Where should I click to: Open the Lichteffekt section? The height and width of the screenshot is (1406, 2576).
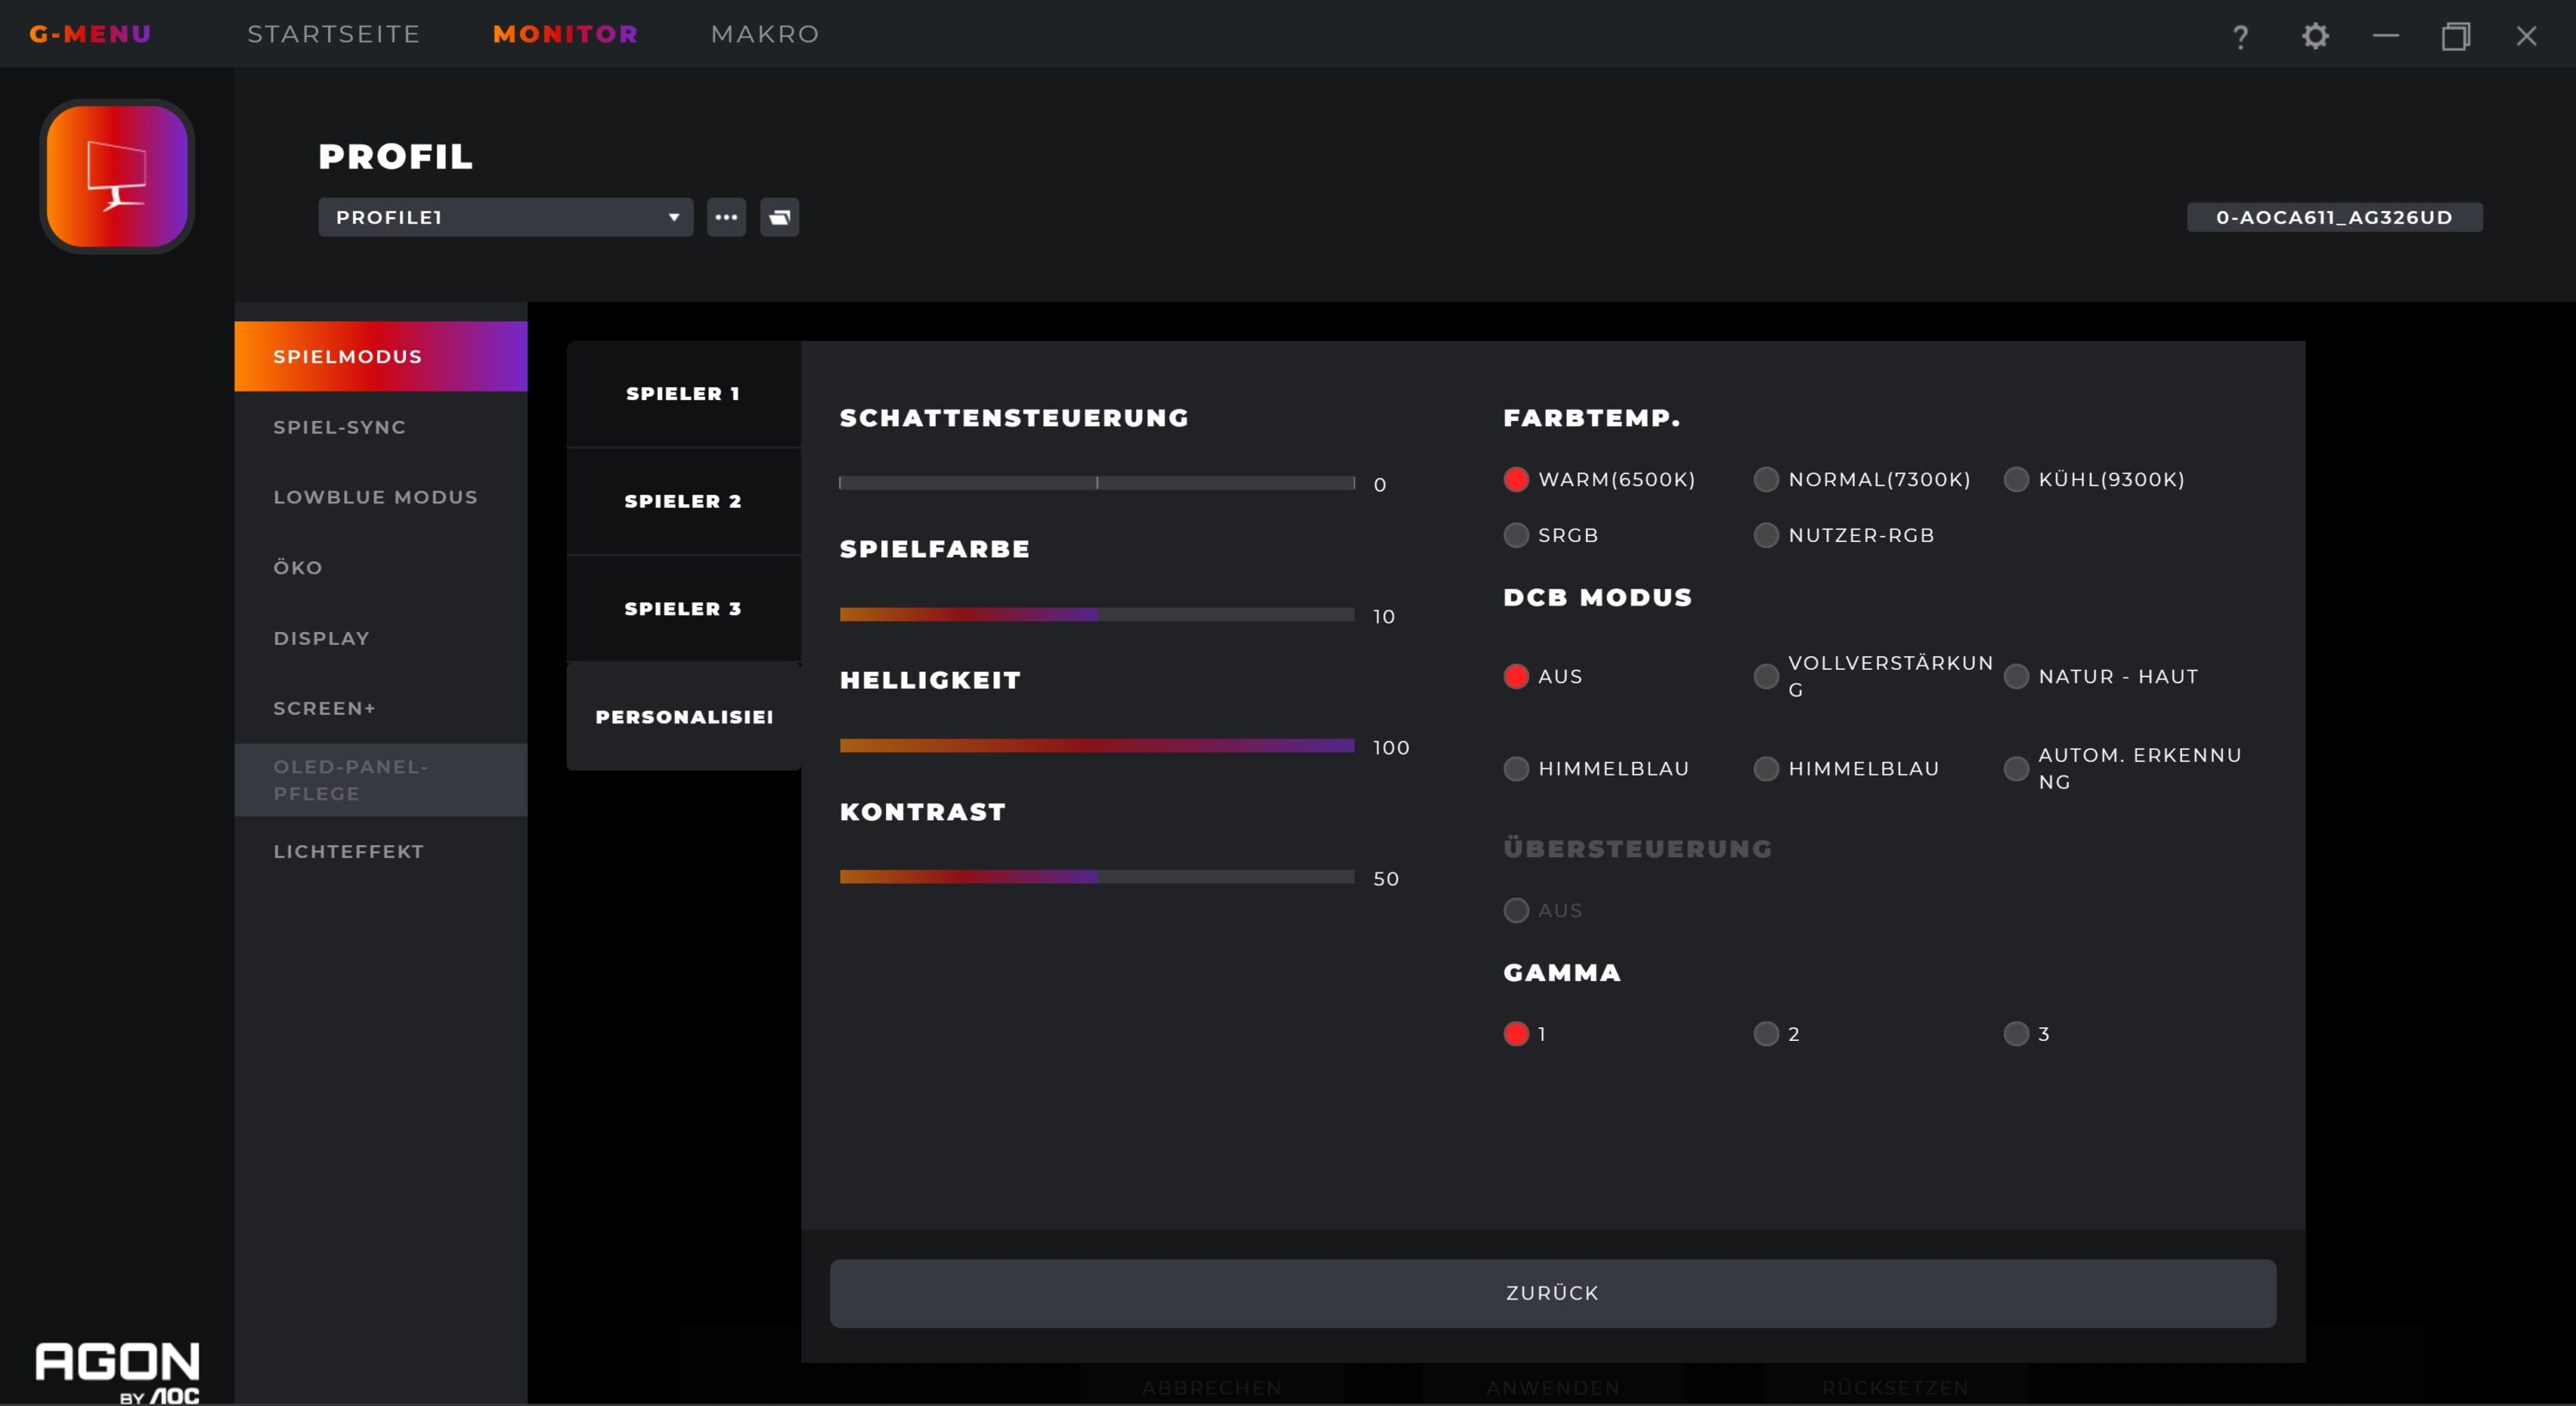348,851
